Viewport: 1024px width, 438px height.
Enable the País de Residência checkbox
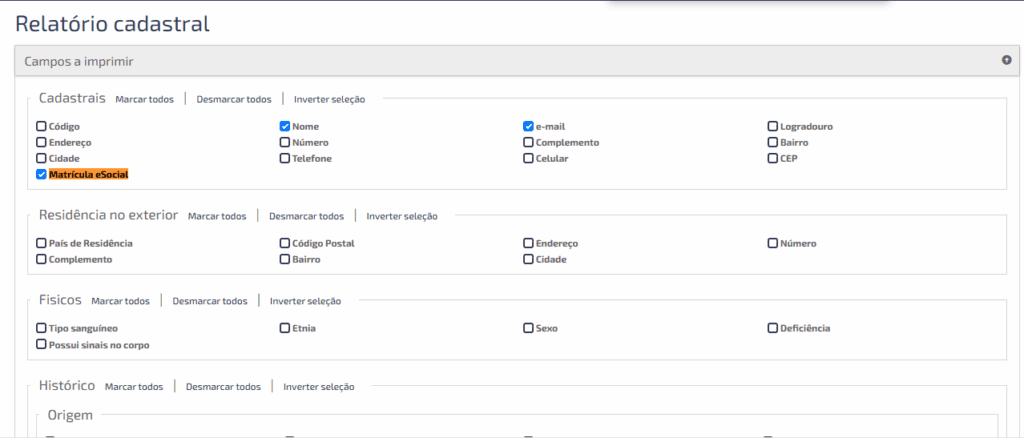point(41,243)
